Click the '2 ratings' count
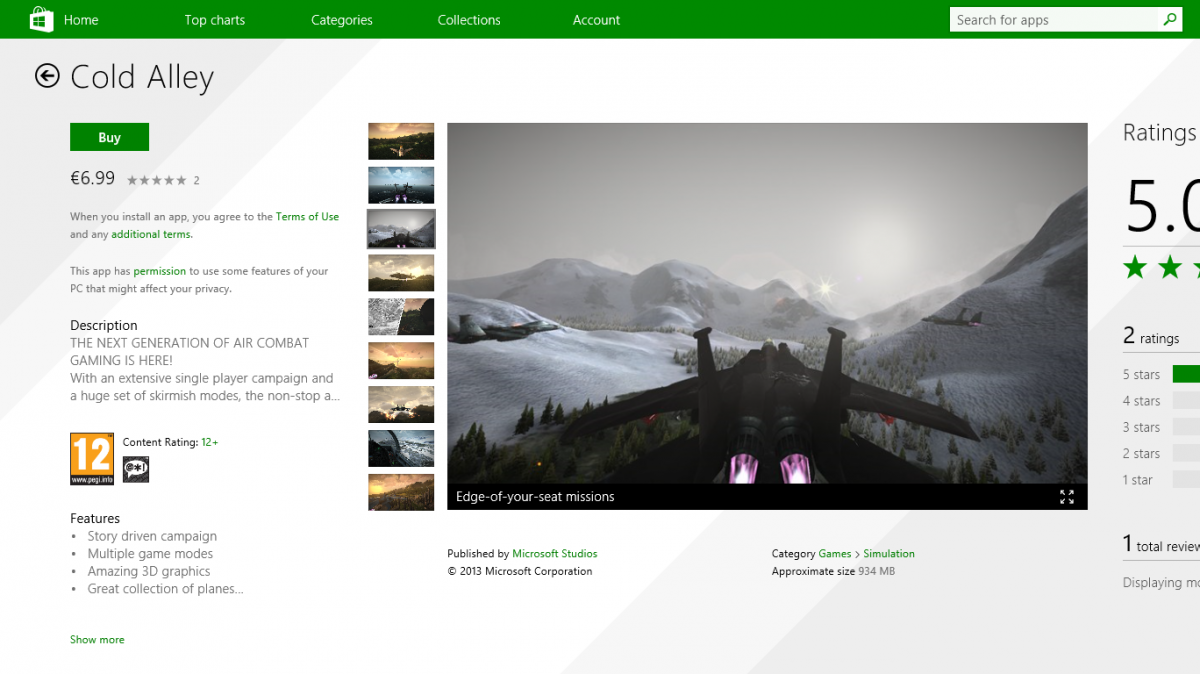Viewport: 1200px width, 674px height. tap(1151, 337)
